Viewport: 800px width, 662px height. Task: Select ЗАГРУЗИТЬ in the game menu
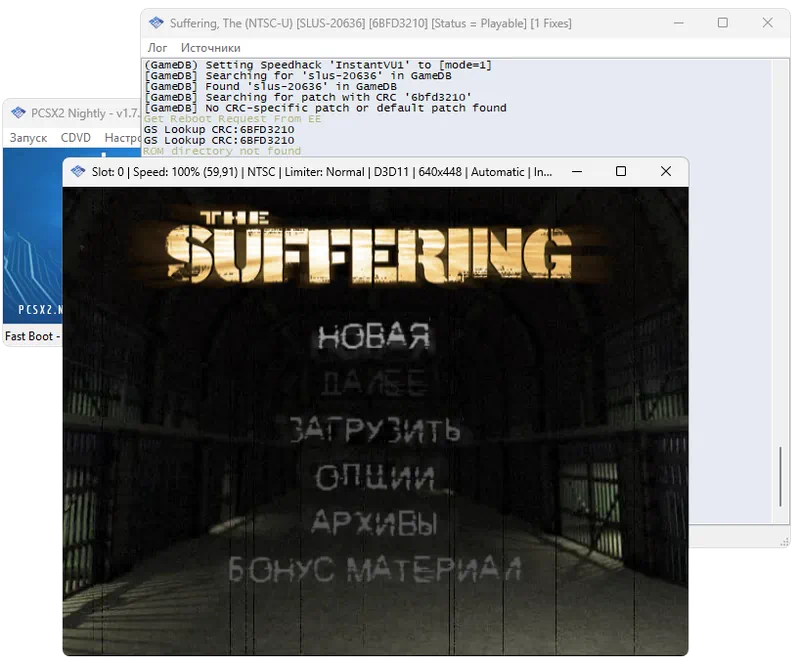pyautogui.click(x=375, y=429)
